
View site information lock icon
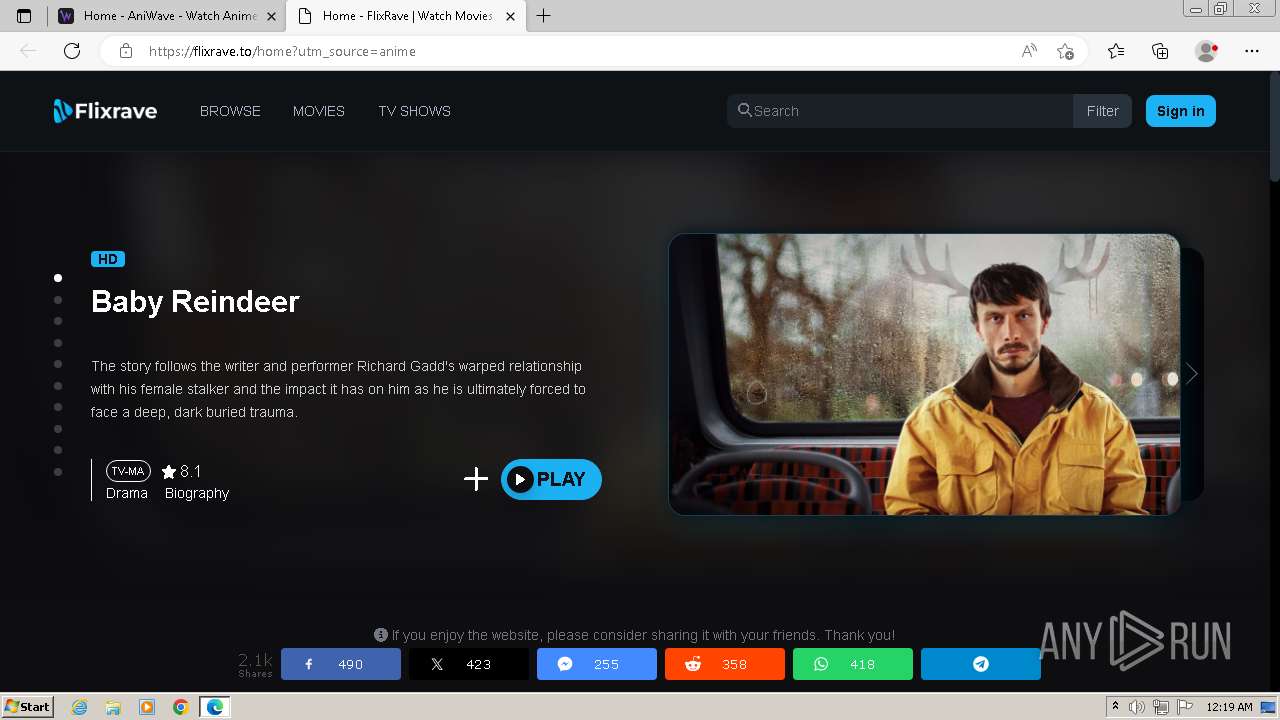click(x=126, y=51)
